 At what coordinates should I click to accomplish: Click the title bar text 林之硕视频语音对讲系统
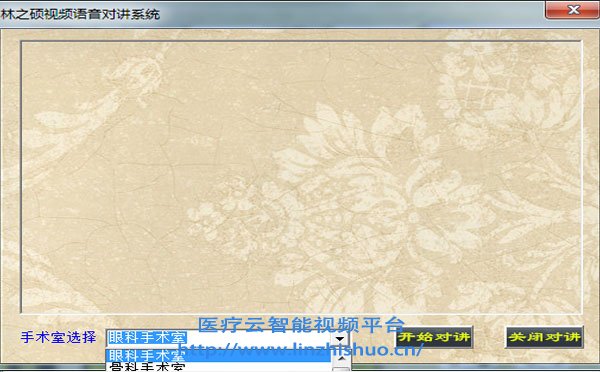[x=80, y=15]
